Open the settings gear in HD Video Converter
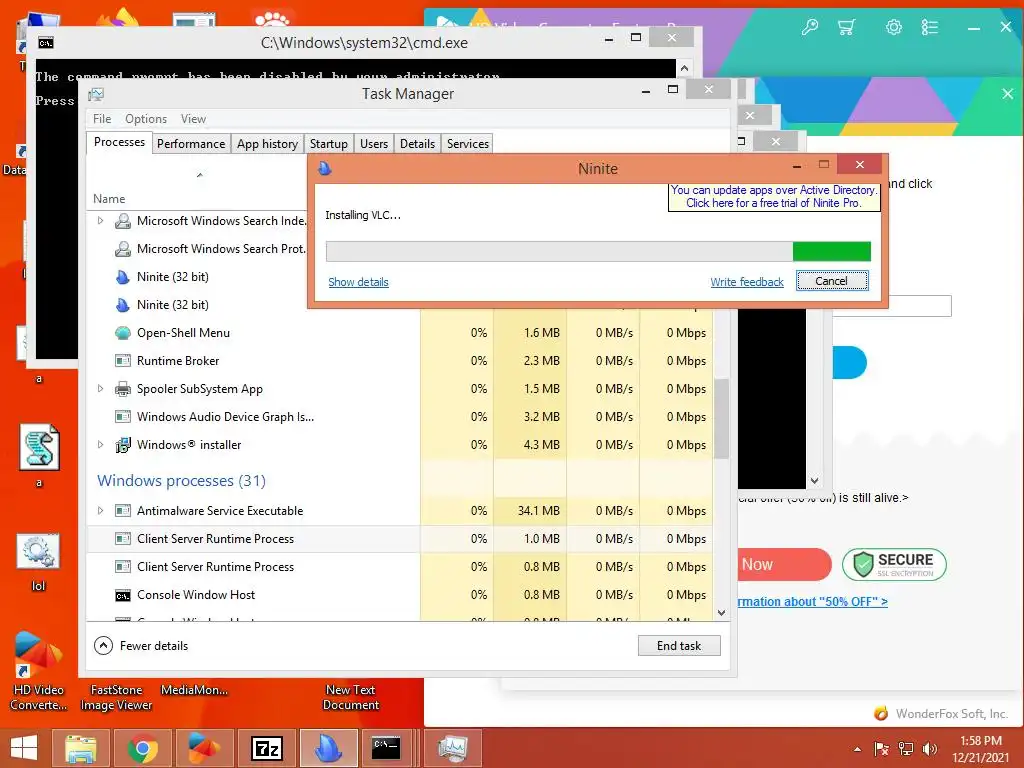This screenshot has width=1024, height=768. point(893,27)
